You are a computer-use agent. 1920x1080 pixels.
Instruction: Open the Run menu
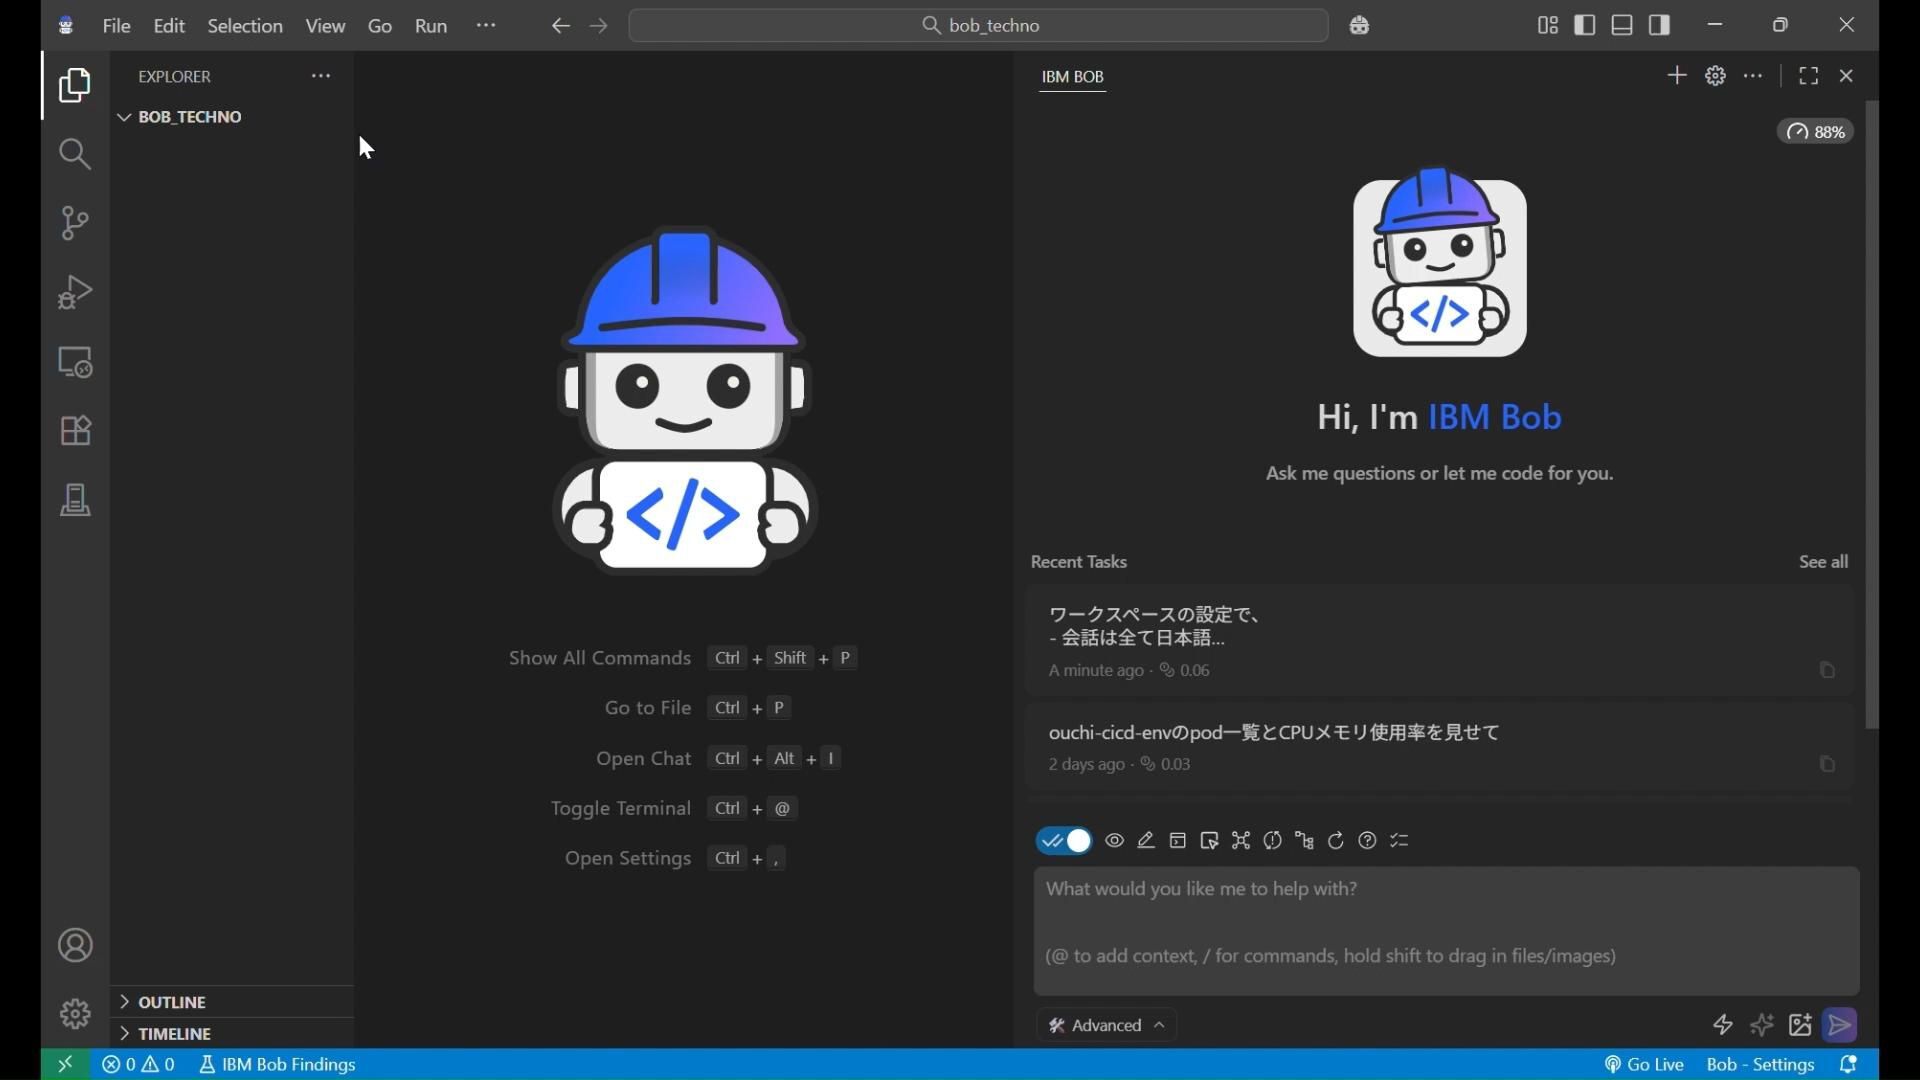[431, 26]
